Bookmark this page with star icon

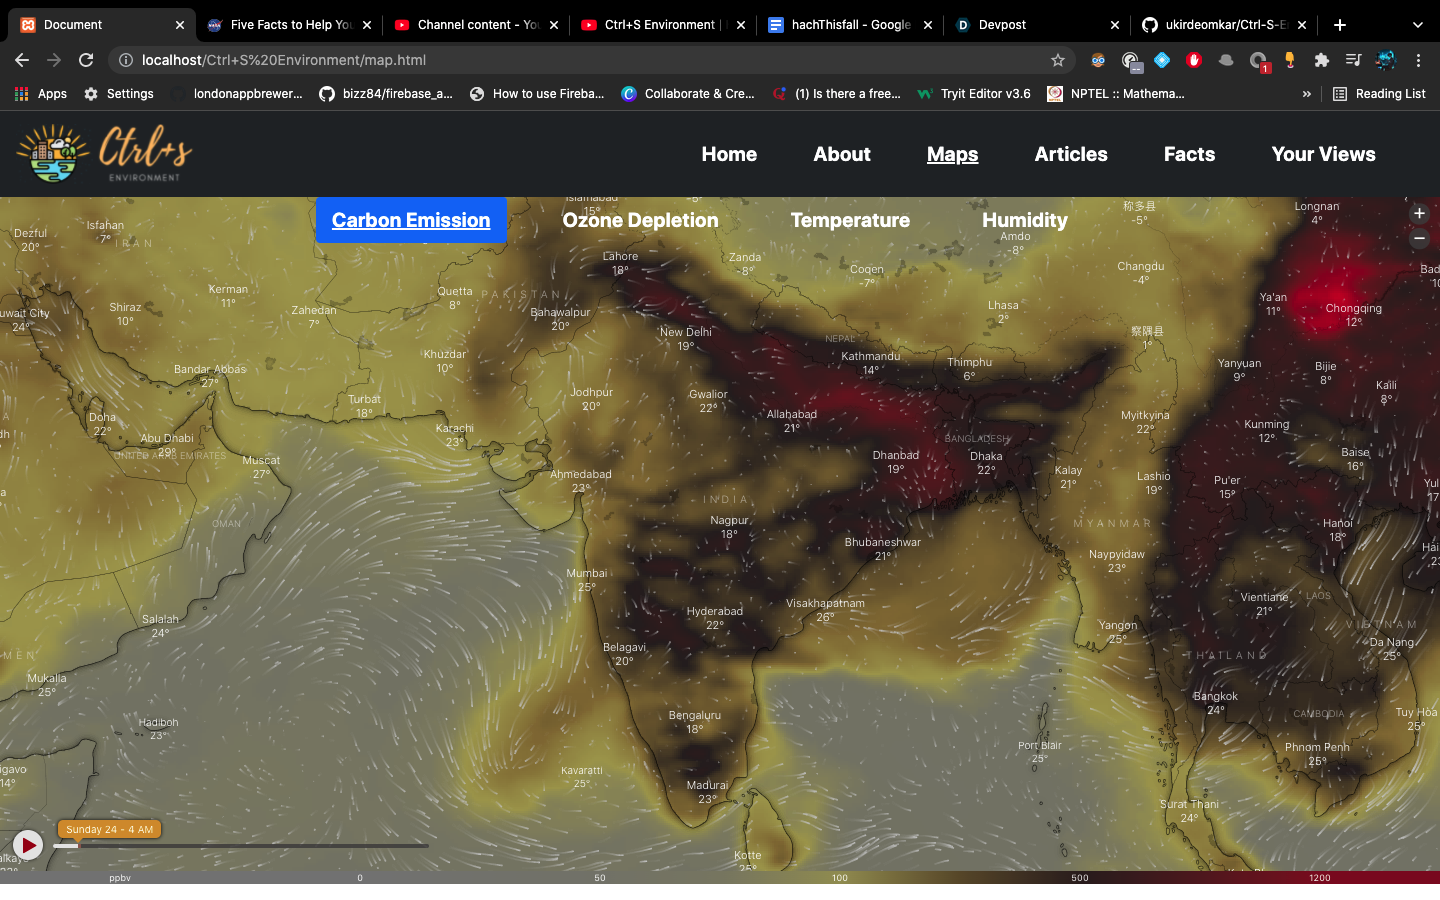click(x=1058, y=60)
